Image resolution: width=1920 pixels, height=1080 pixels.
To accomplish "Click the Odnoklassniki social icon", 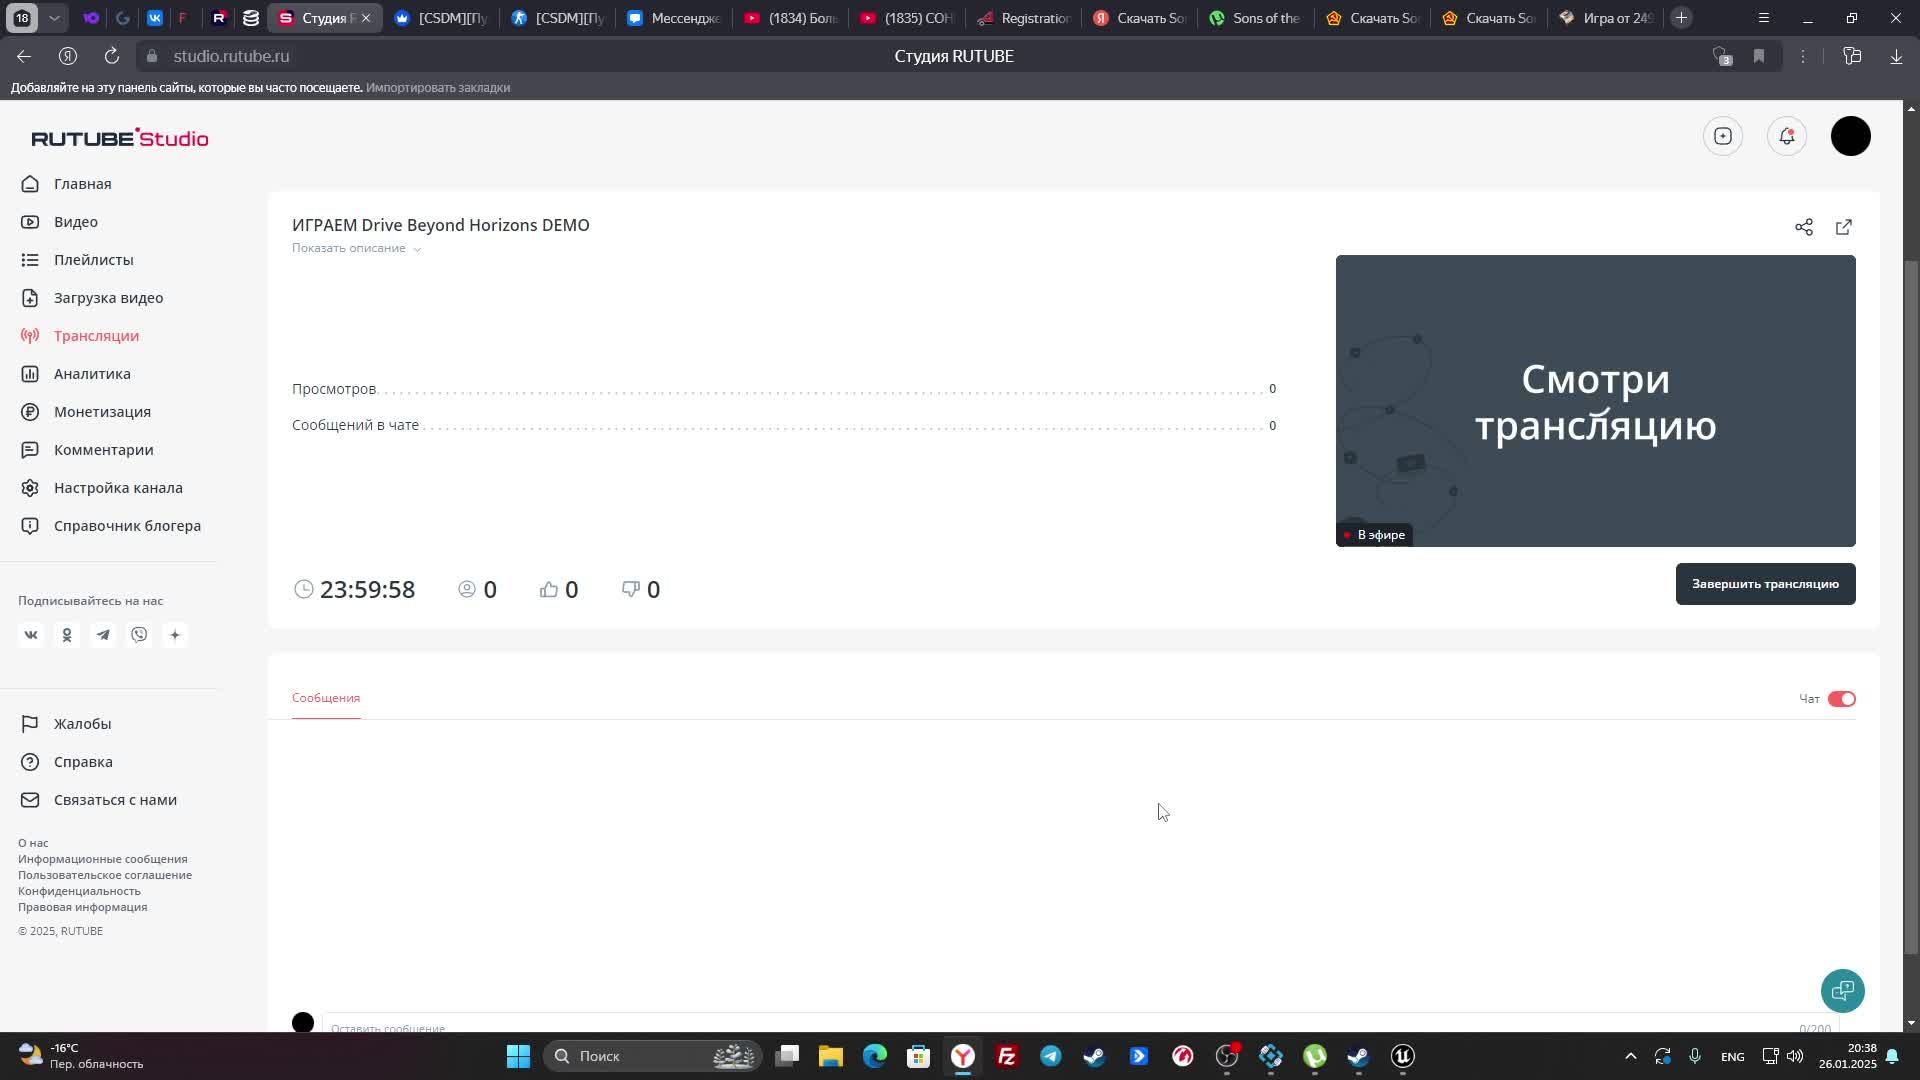I will pyautogui.click(x=67, y=635).
